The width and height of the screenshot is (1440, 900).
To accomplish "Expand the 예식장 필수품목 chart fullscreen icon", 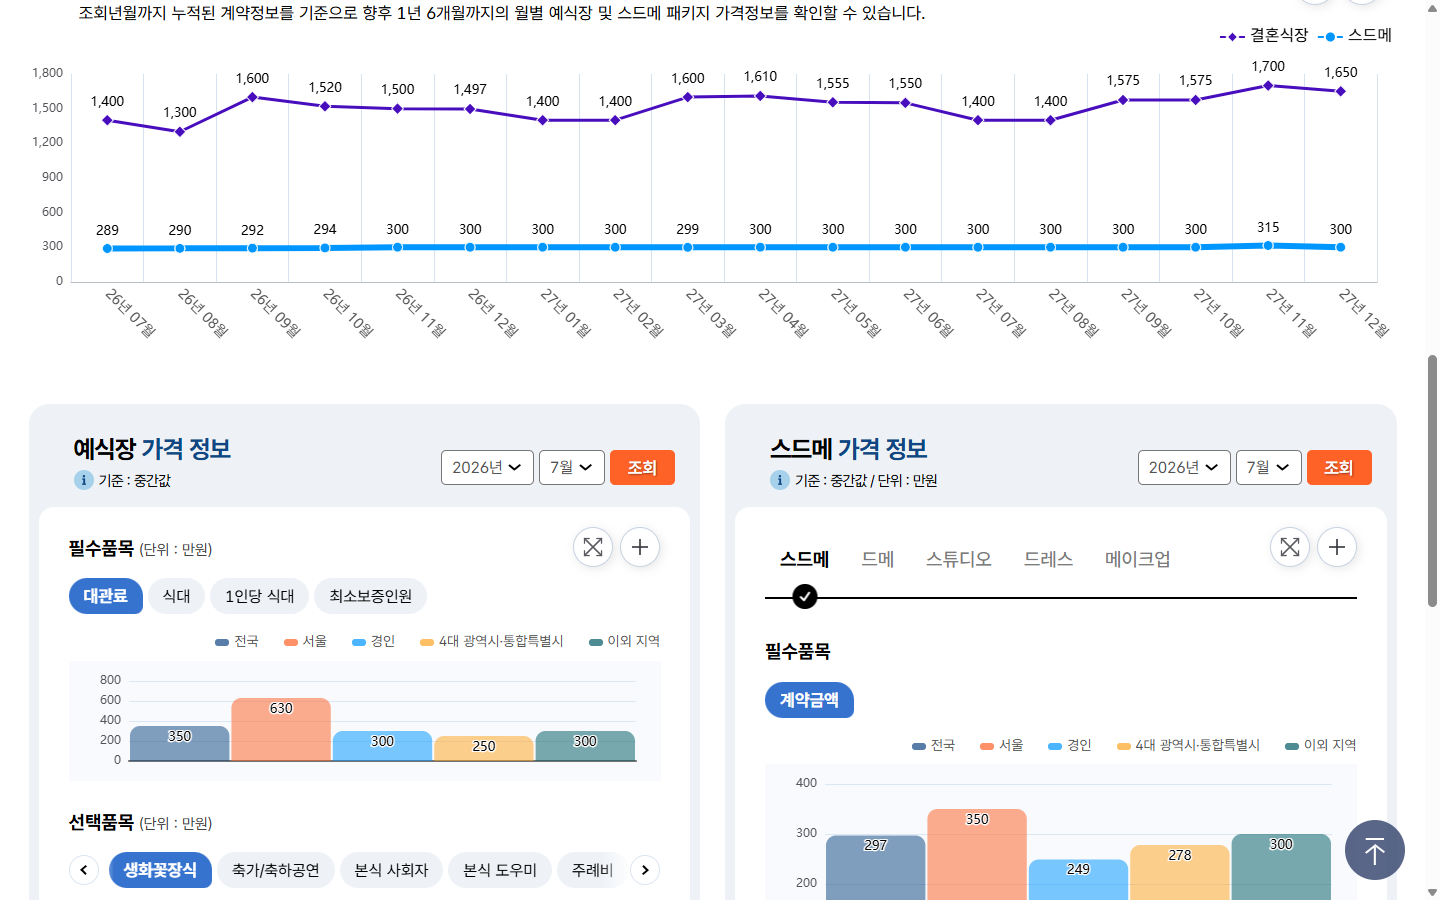I will point(593,547).
